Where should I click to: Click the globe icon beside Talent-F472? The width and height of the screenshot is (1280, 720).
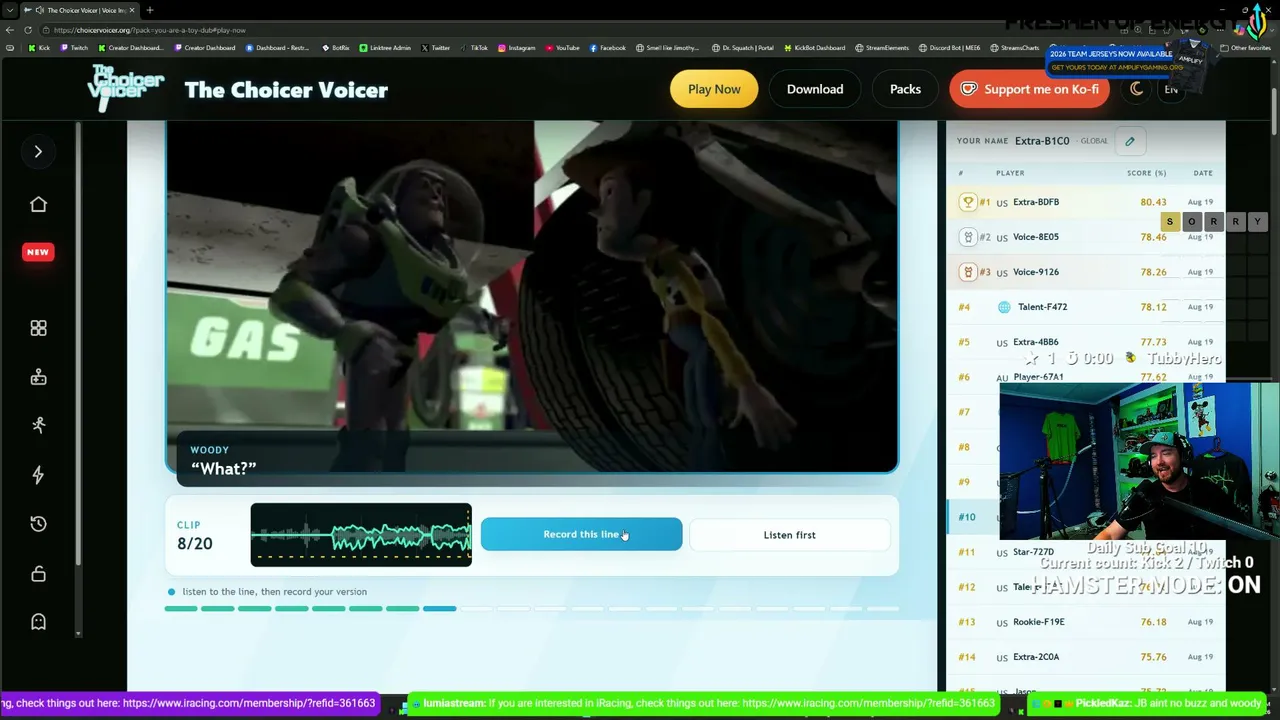(1004, 307)
